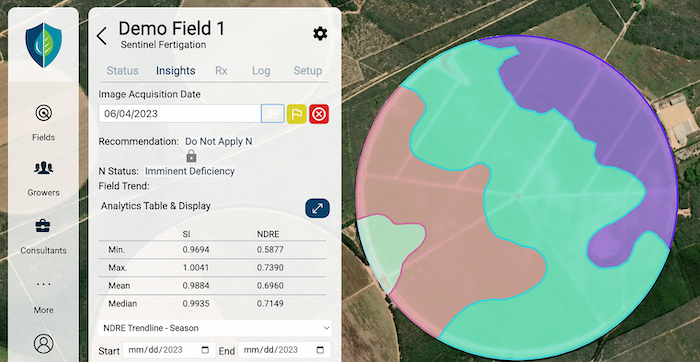The height and width of the screenshot is (362, 700).
Task: Open the user profile icon
Action: click(x=43, y=344)
